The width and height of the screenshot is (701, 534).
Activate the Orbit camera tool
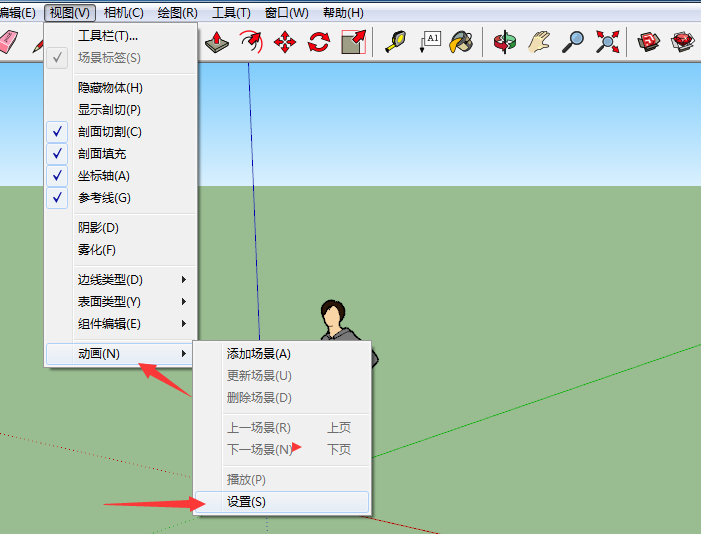click(505, 42)
